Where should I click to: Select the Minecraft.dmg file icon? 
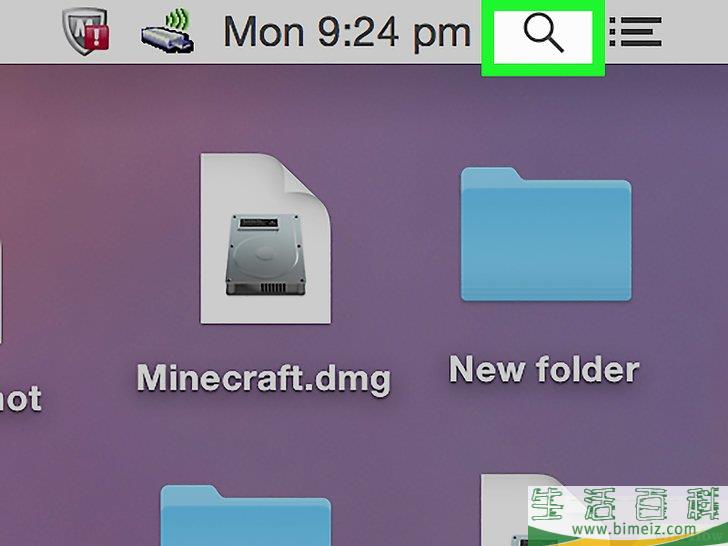(266, 238)
